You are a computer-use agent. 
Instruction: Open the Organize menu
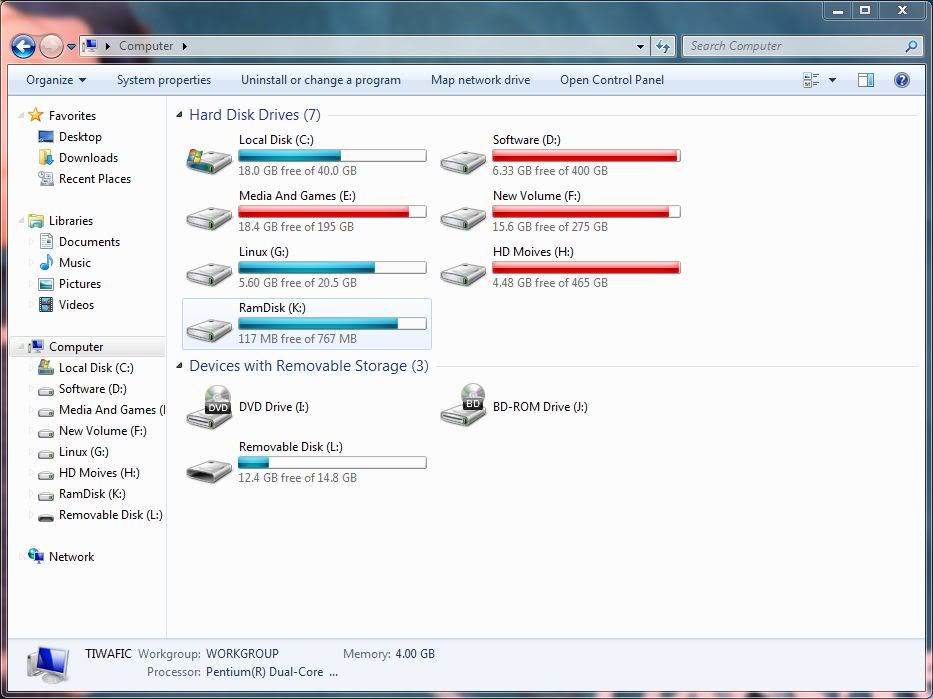click(x=56, y=80)
